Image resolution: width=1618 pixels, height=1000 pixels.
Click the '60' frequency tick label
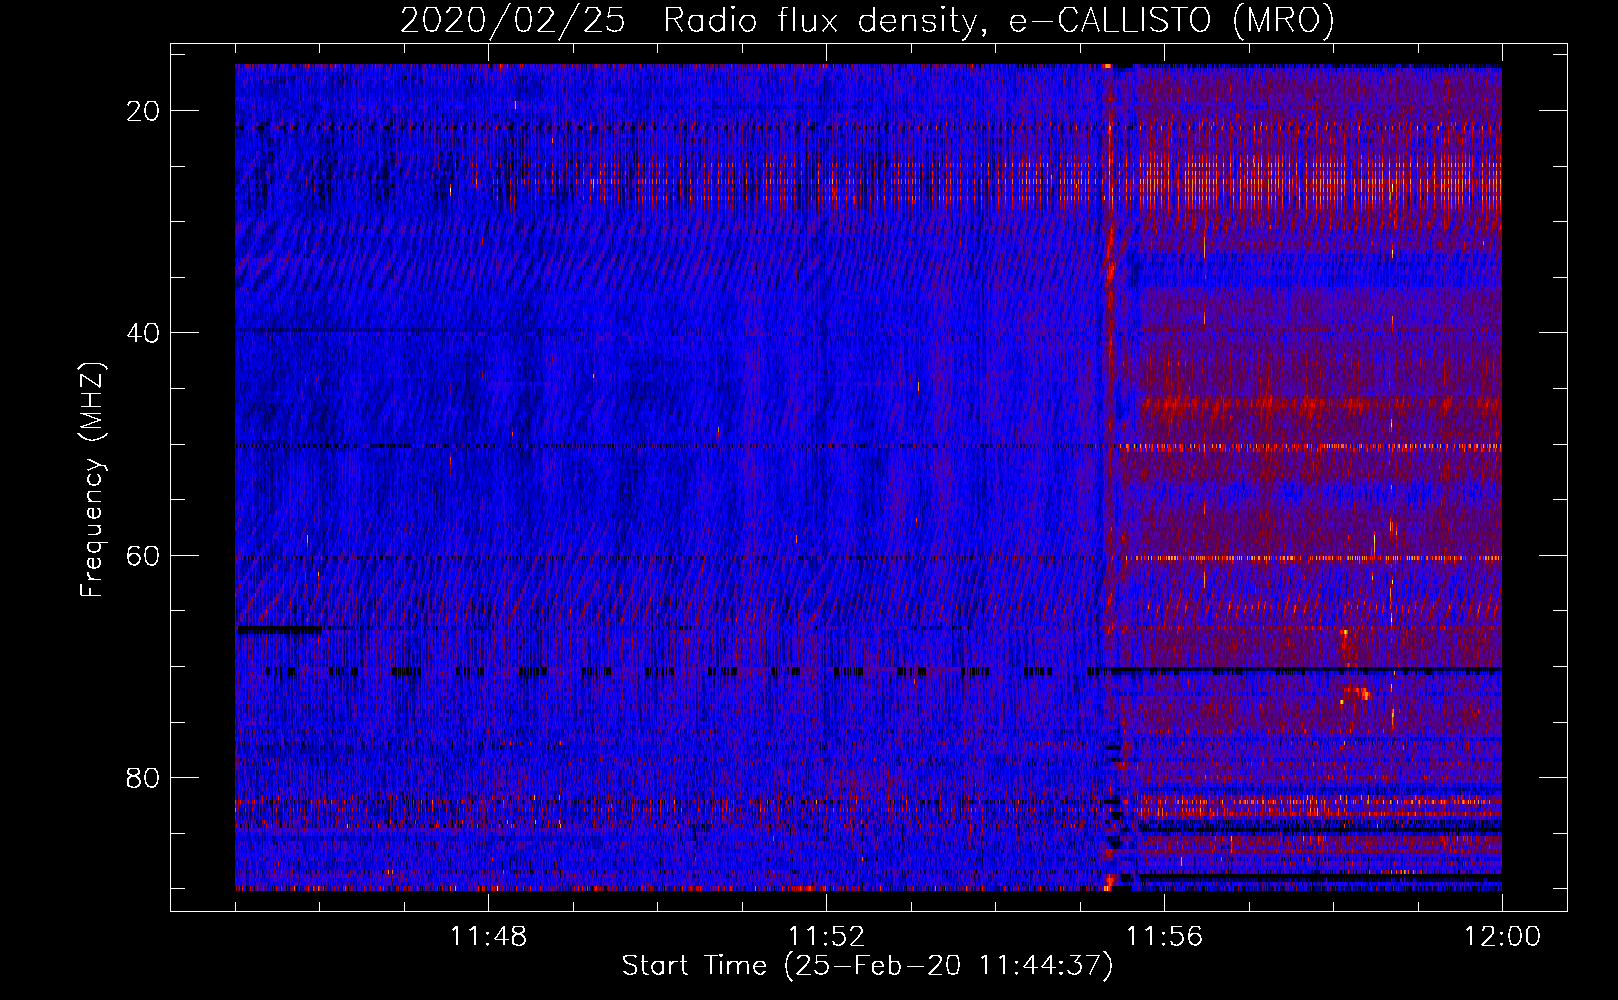[x=143, y=555]
